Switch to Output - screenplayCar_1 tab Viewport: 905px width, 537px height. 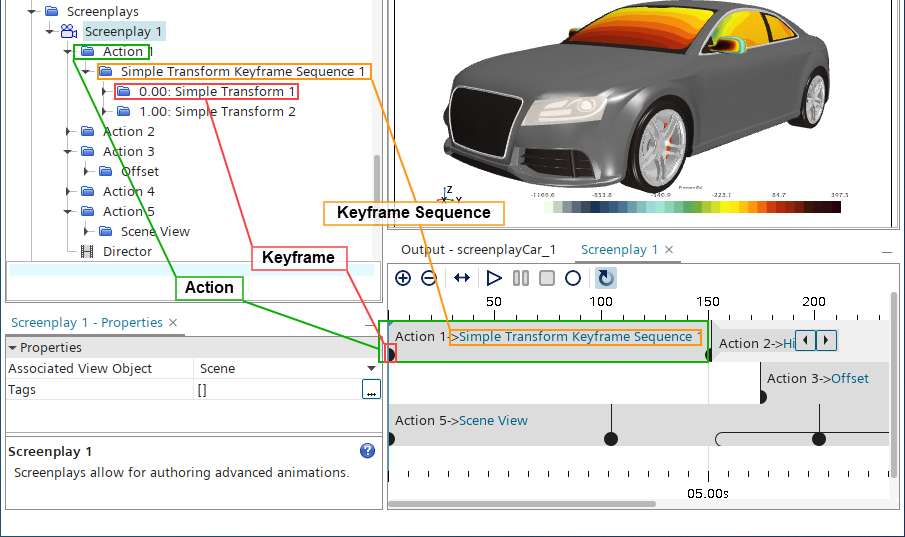click(x=478, y=249)
